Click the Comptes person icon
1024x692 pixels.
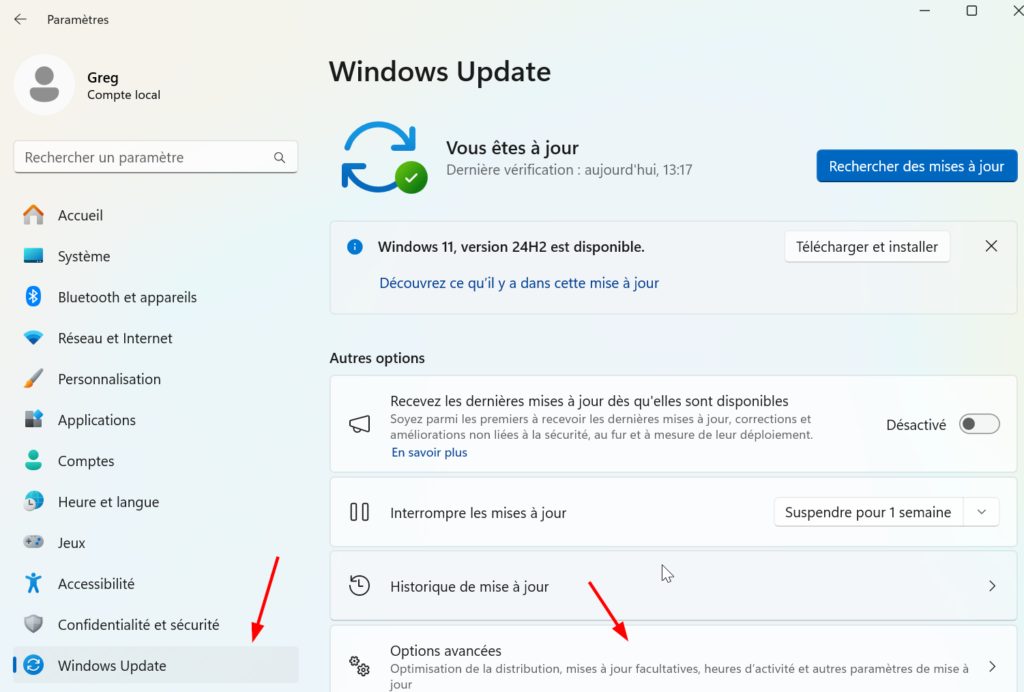tap(33, 460)
